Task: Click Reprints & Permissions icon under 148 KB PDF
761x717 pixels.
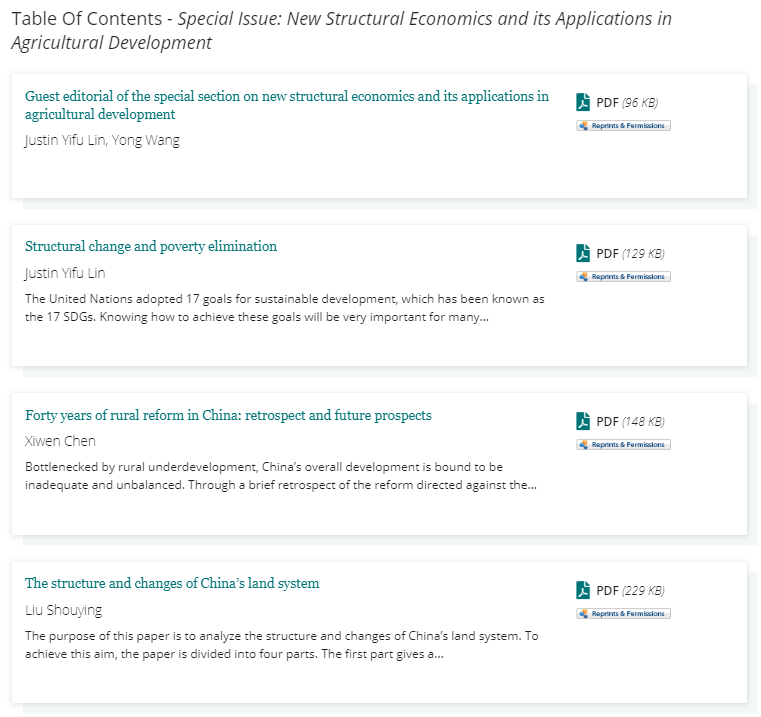Action: [623, 445]
